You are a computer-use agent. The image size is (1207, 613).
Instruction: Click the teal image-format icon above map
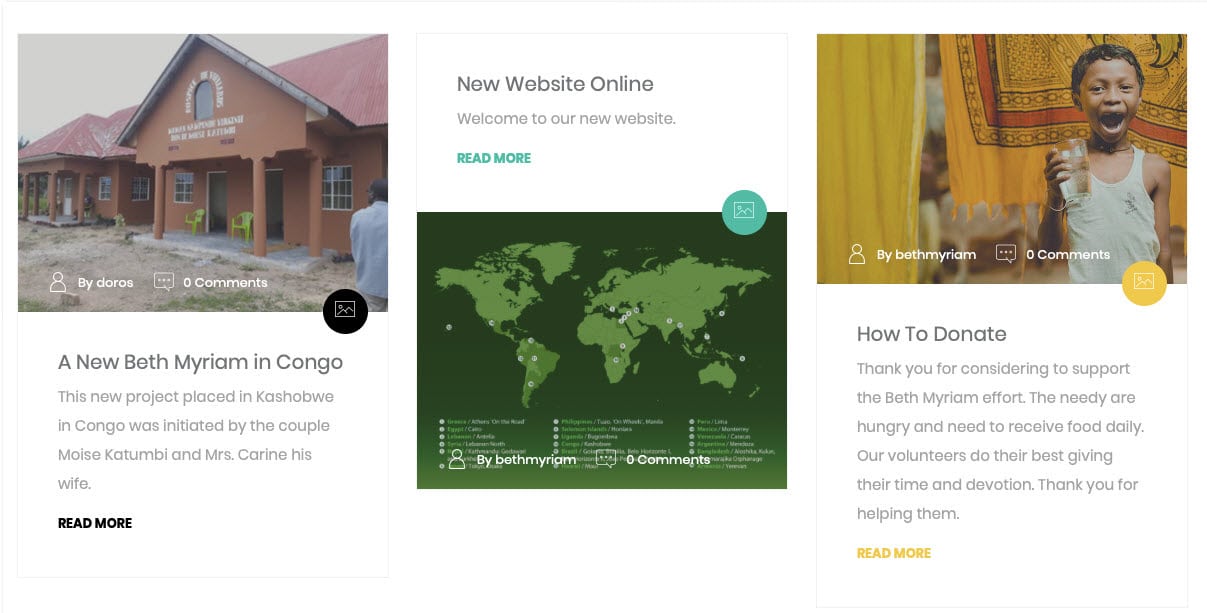pyautogui.click(x=744, y=211)
